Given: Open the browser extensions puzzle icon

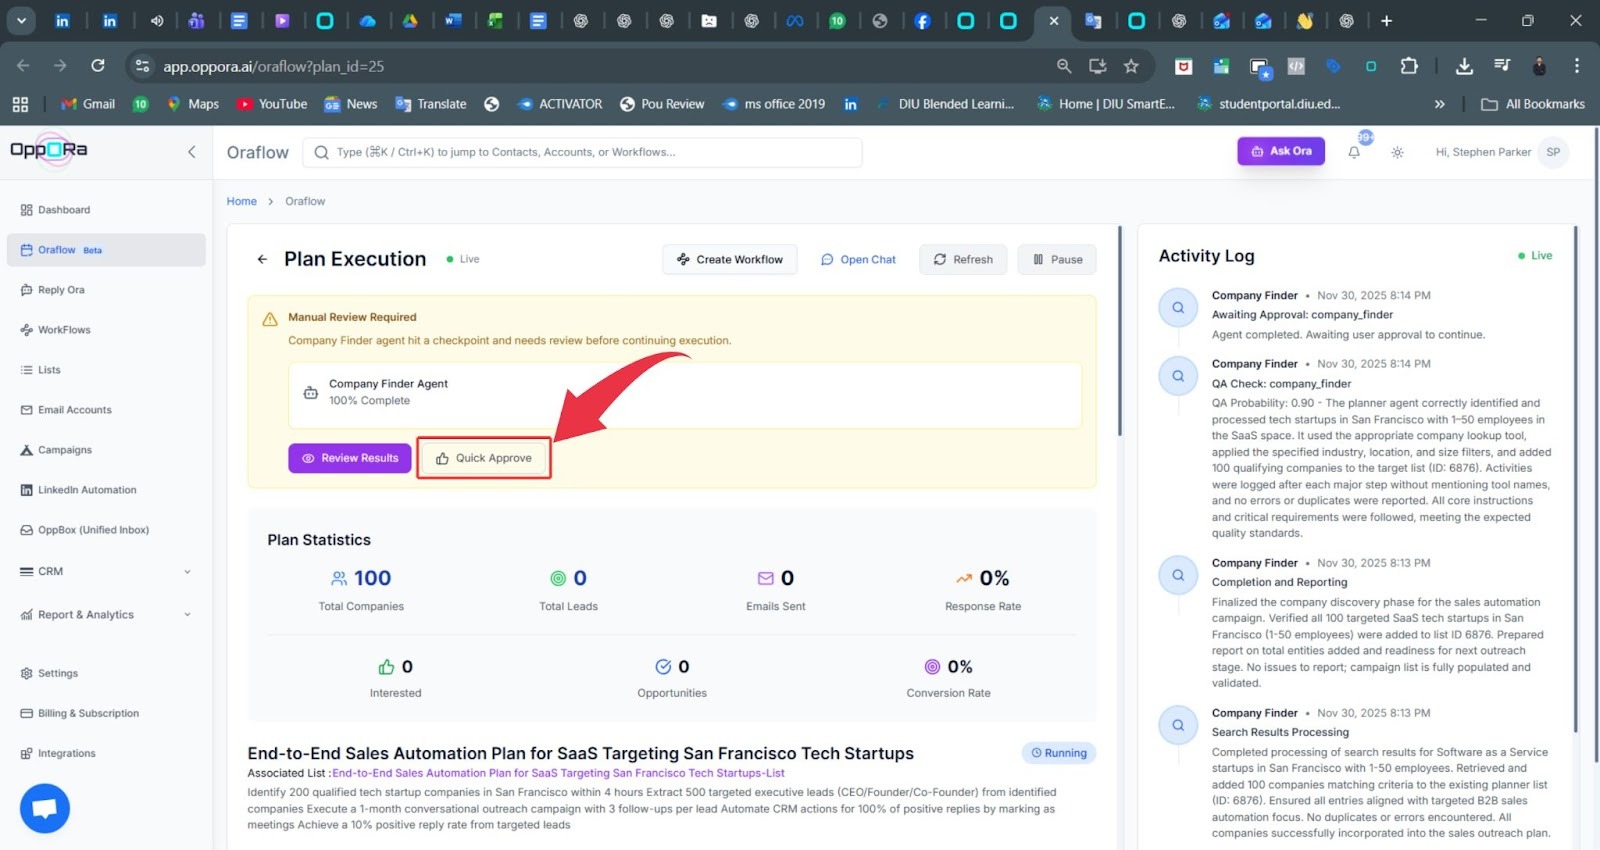Looking at the screenshot, I should [1409, 66].
